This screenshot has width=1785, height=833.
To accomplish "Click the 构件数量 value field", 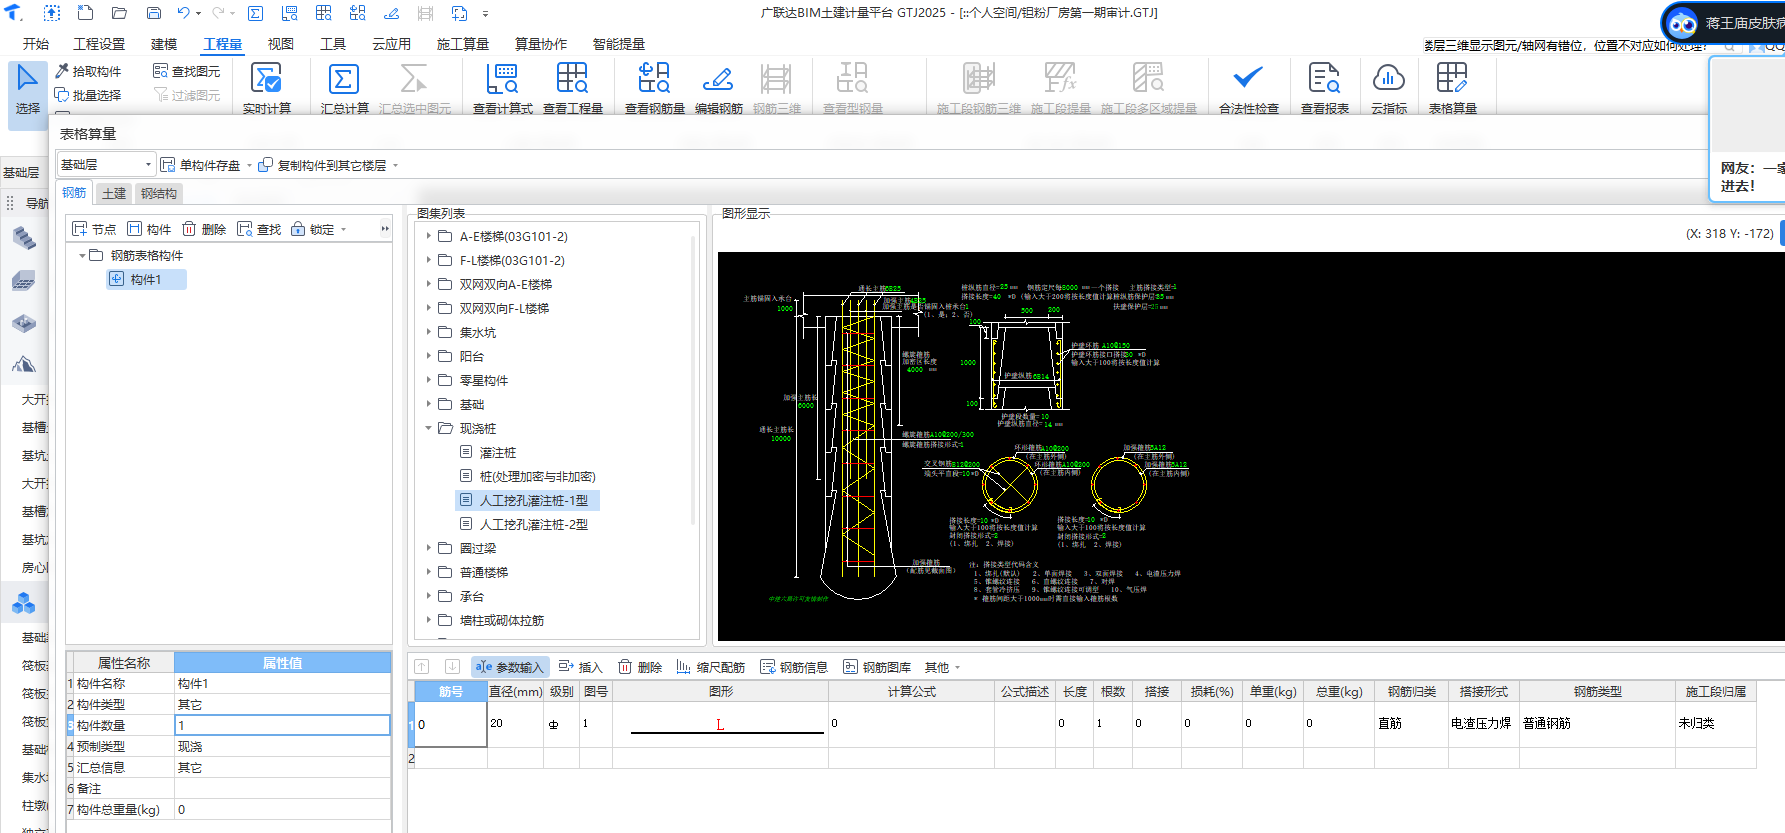I will [282, 725].
